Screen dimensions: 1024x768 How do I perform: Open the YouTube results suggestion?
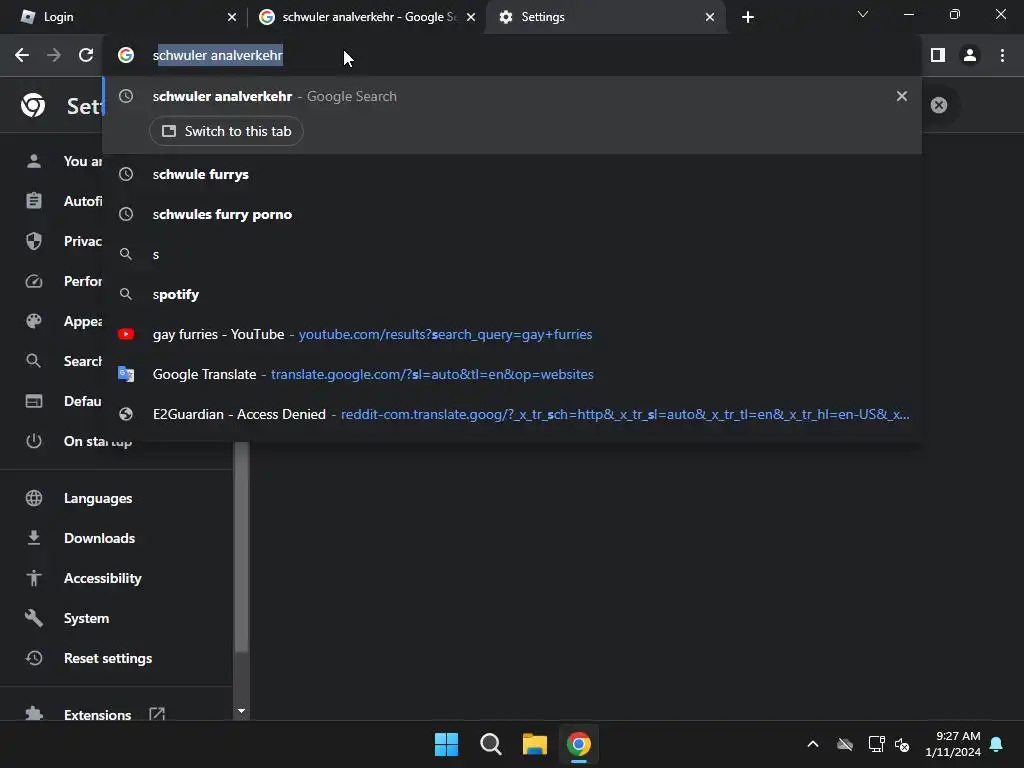coord(512,334)
